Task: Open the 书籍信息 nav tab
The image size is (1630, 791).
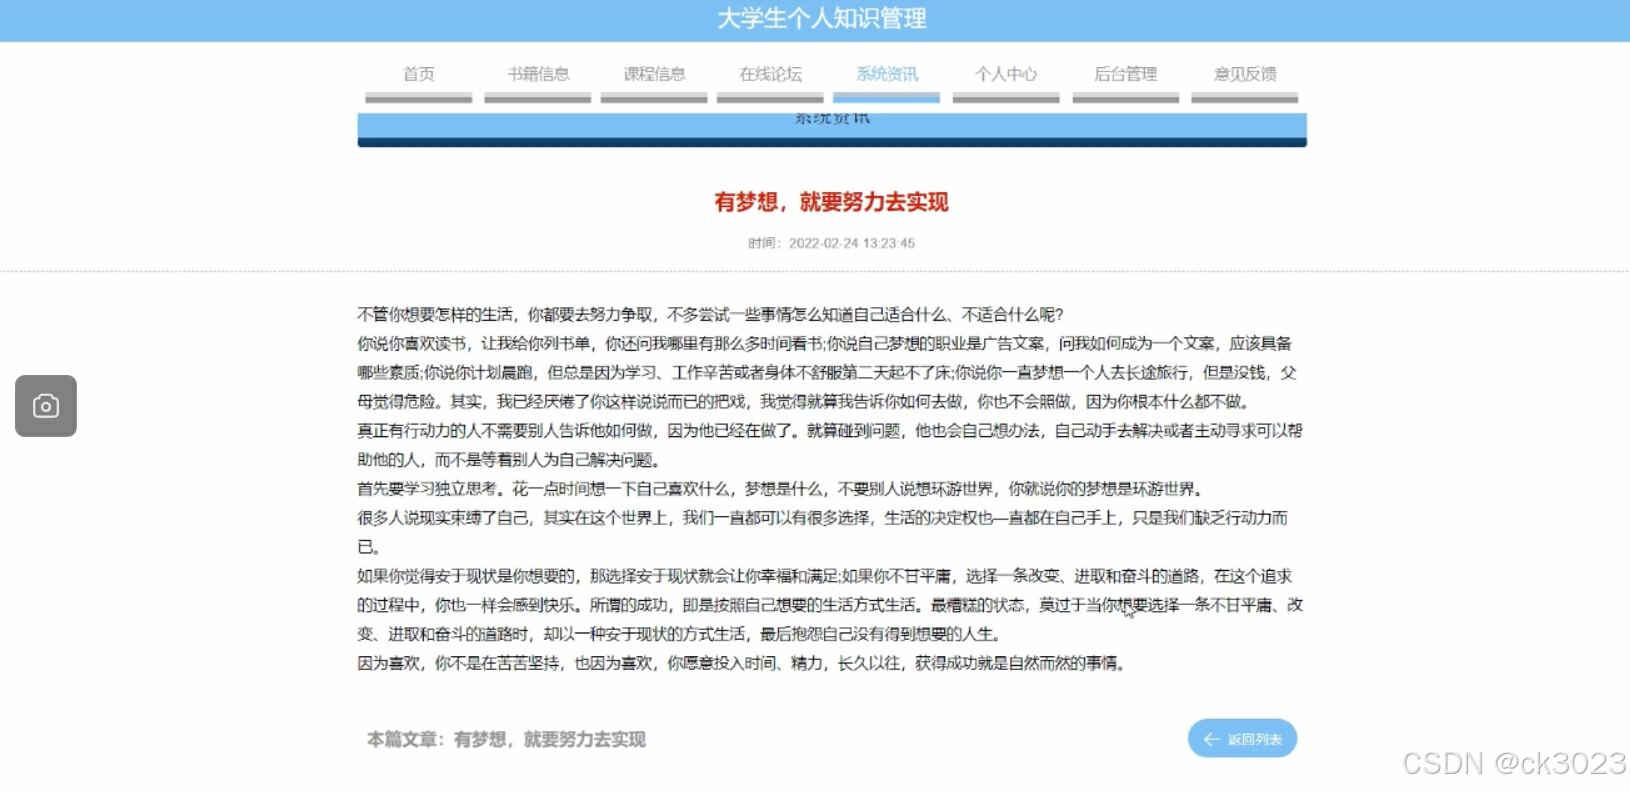Action: [x=538, y=74]
